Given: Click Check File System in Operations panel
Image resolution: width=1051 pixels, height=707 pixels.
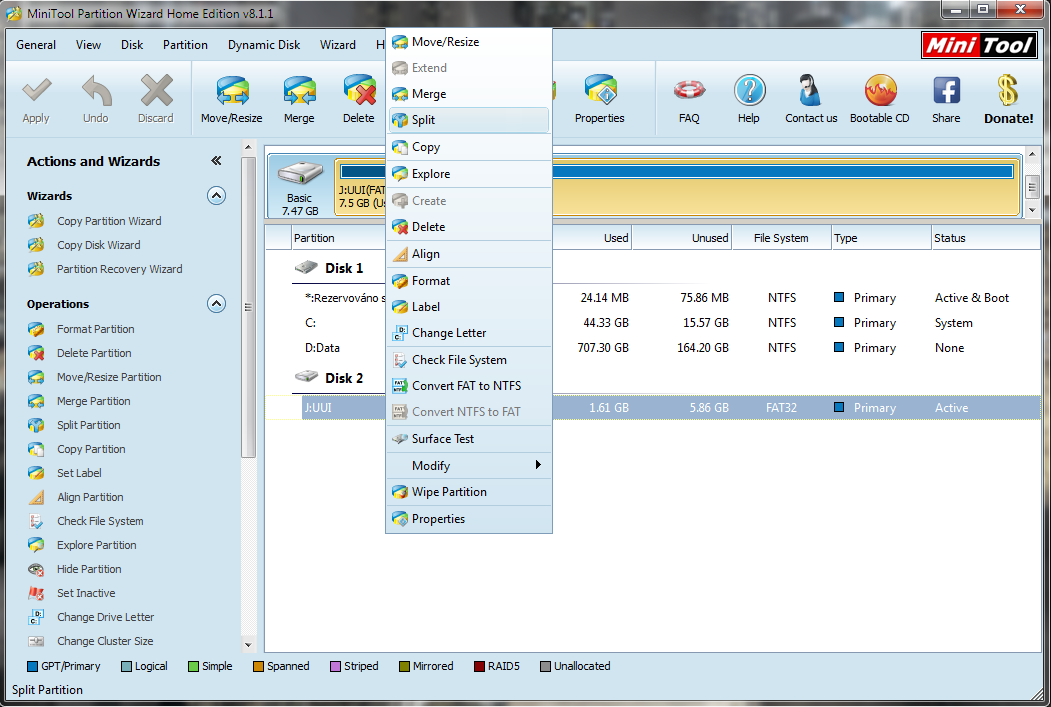Looking at the screenshot, I should tap(100, 521).
